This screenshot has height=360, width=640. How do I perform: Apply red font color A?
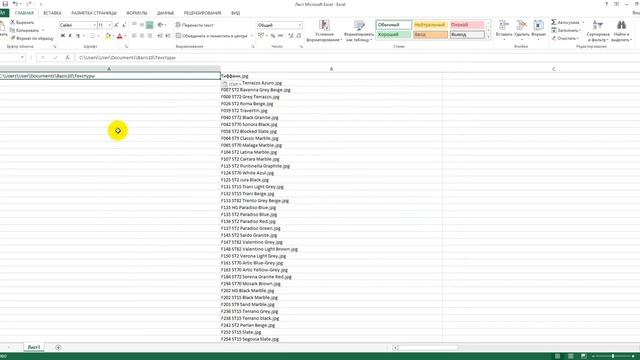(x=119, y=36)
